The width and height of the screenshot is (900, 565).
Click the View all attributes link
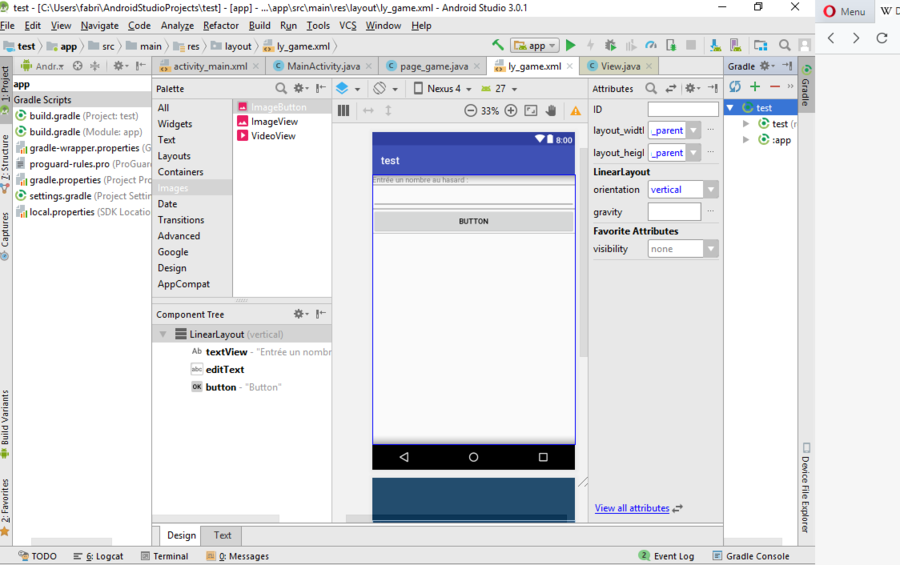tap(631, 508)
